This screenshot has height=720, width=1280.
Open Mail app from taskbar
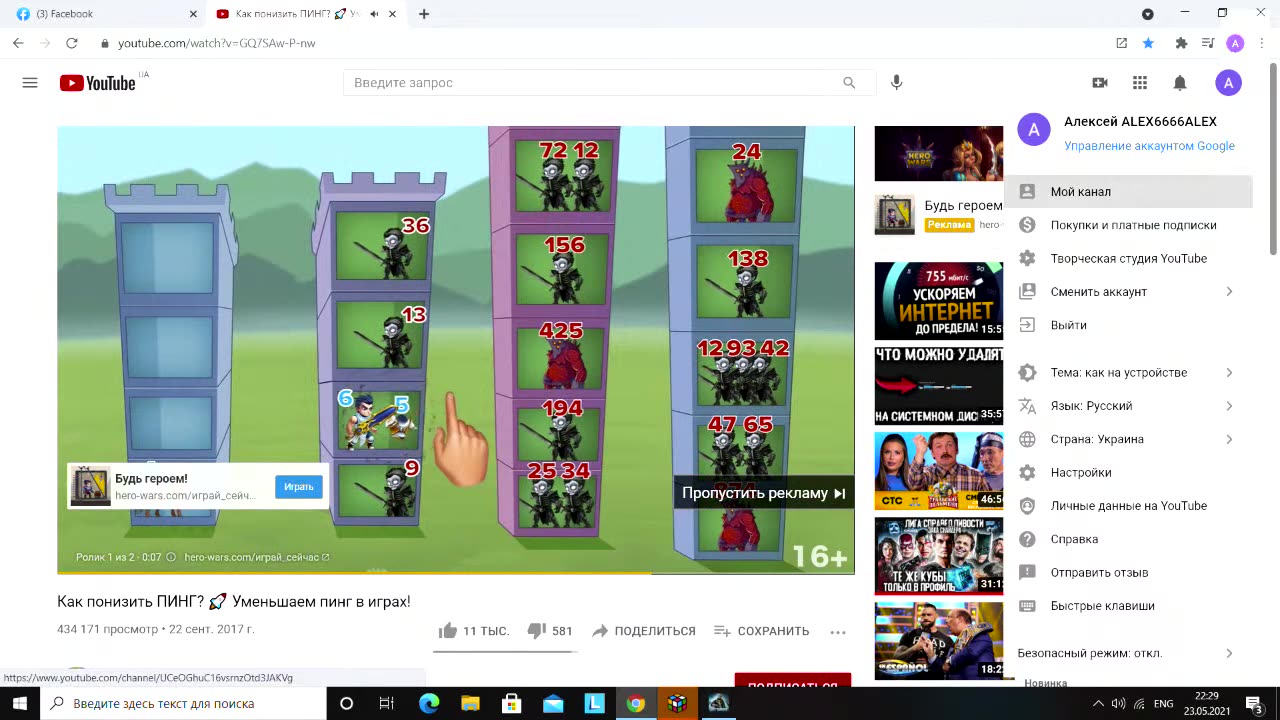click(x=553, y=703)
